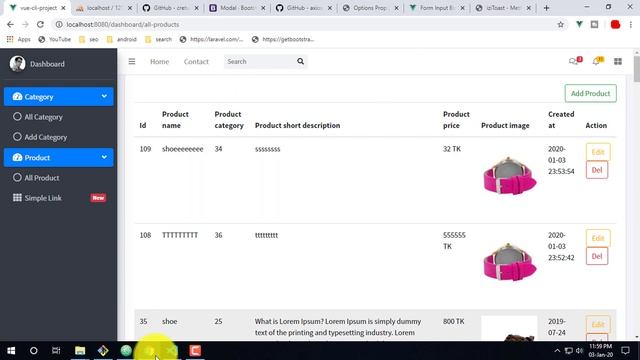This screenshot has height=360, width=640.
Task: Reload the page
Action: pyautogui.click(x=40, y=24)
